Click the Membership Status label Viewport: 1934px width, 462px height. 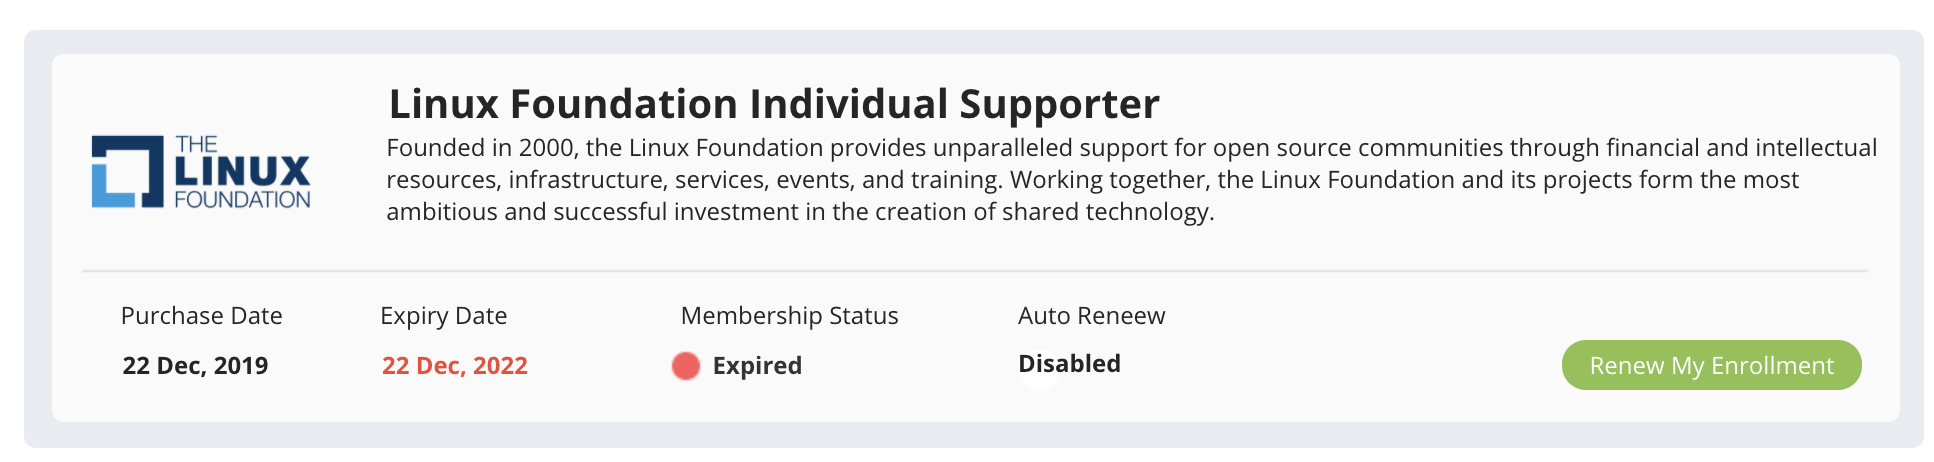789,316
